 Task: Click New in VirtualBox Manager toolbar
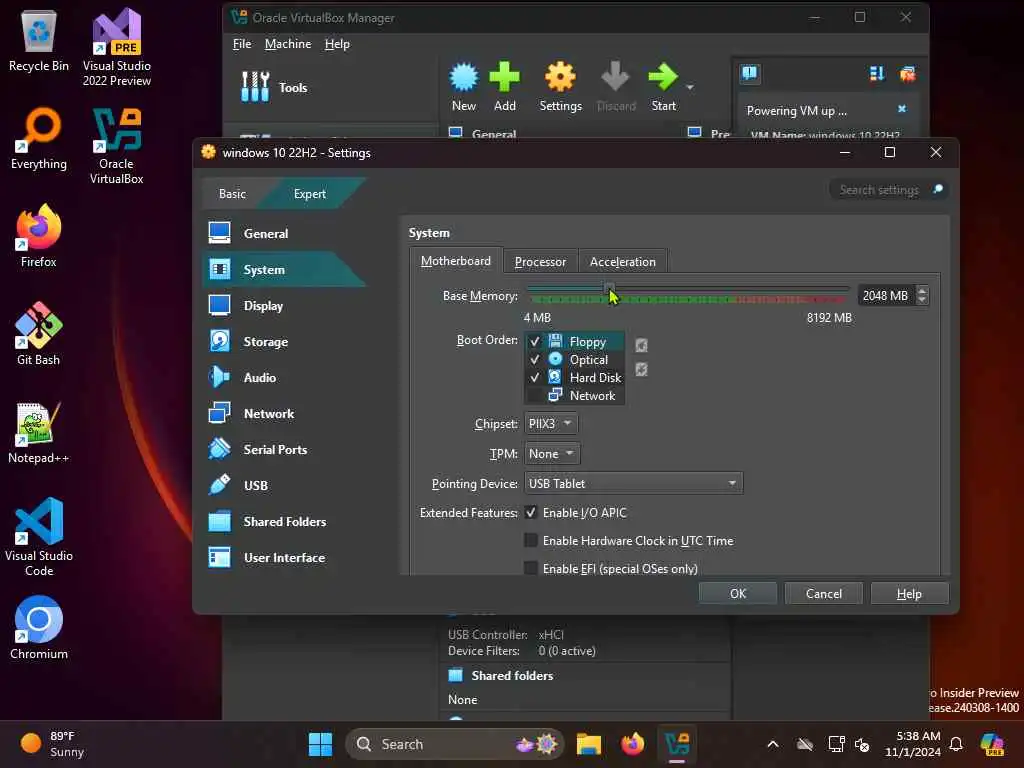pyautogui.click(x=464, y=87)
